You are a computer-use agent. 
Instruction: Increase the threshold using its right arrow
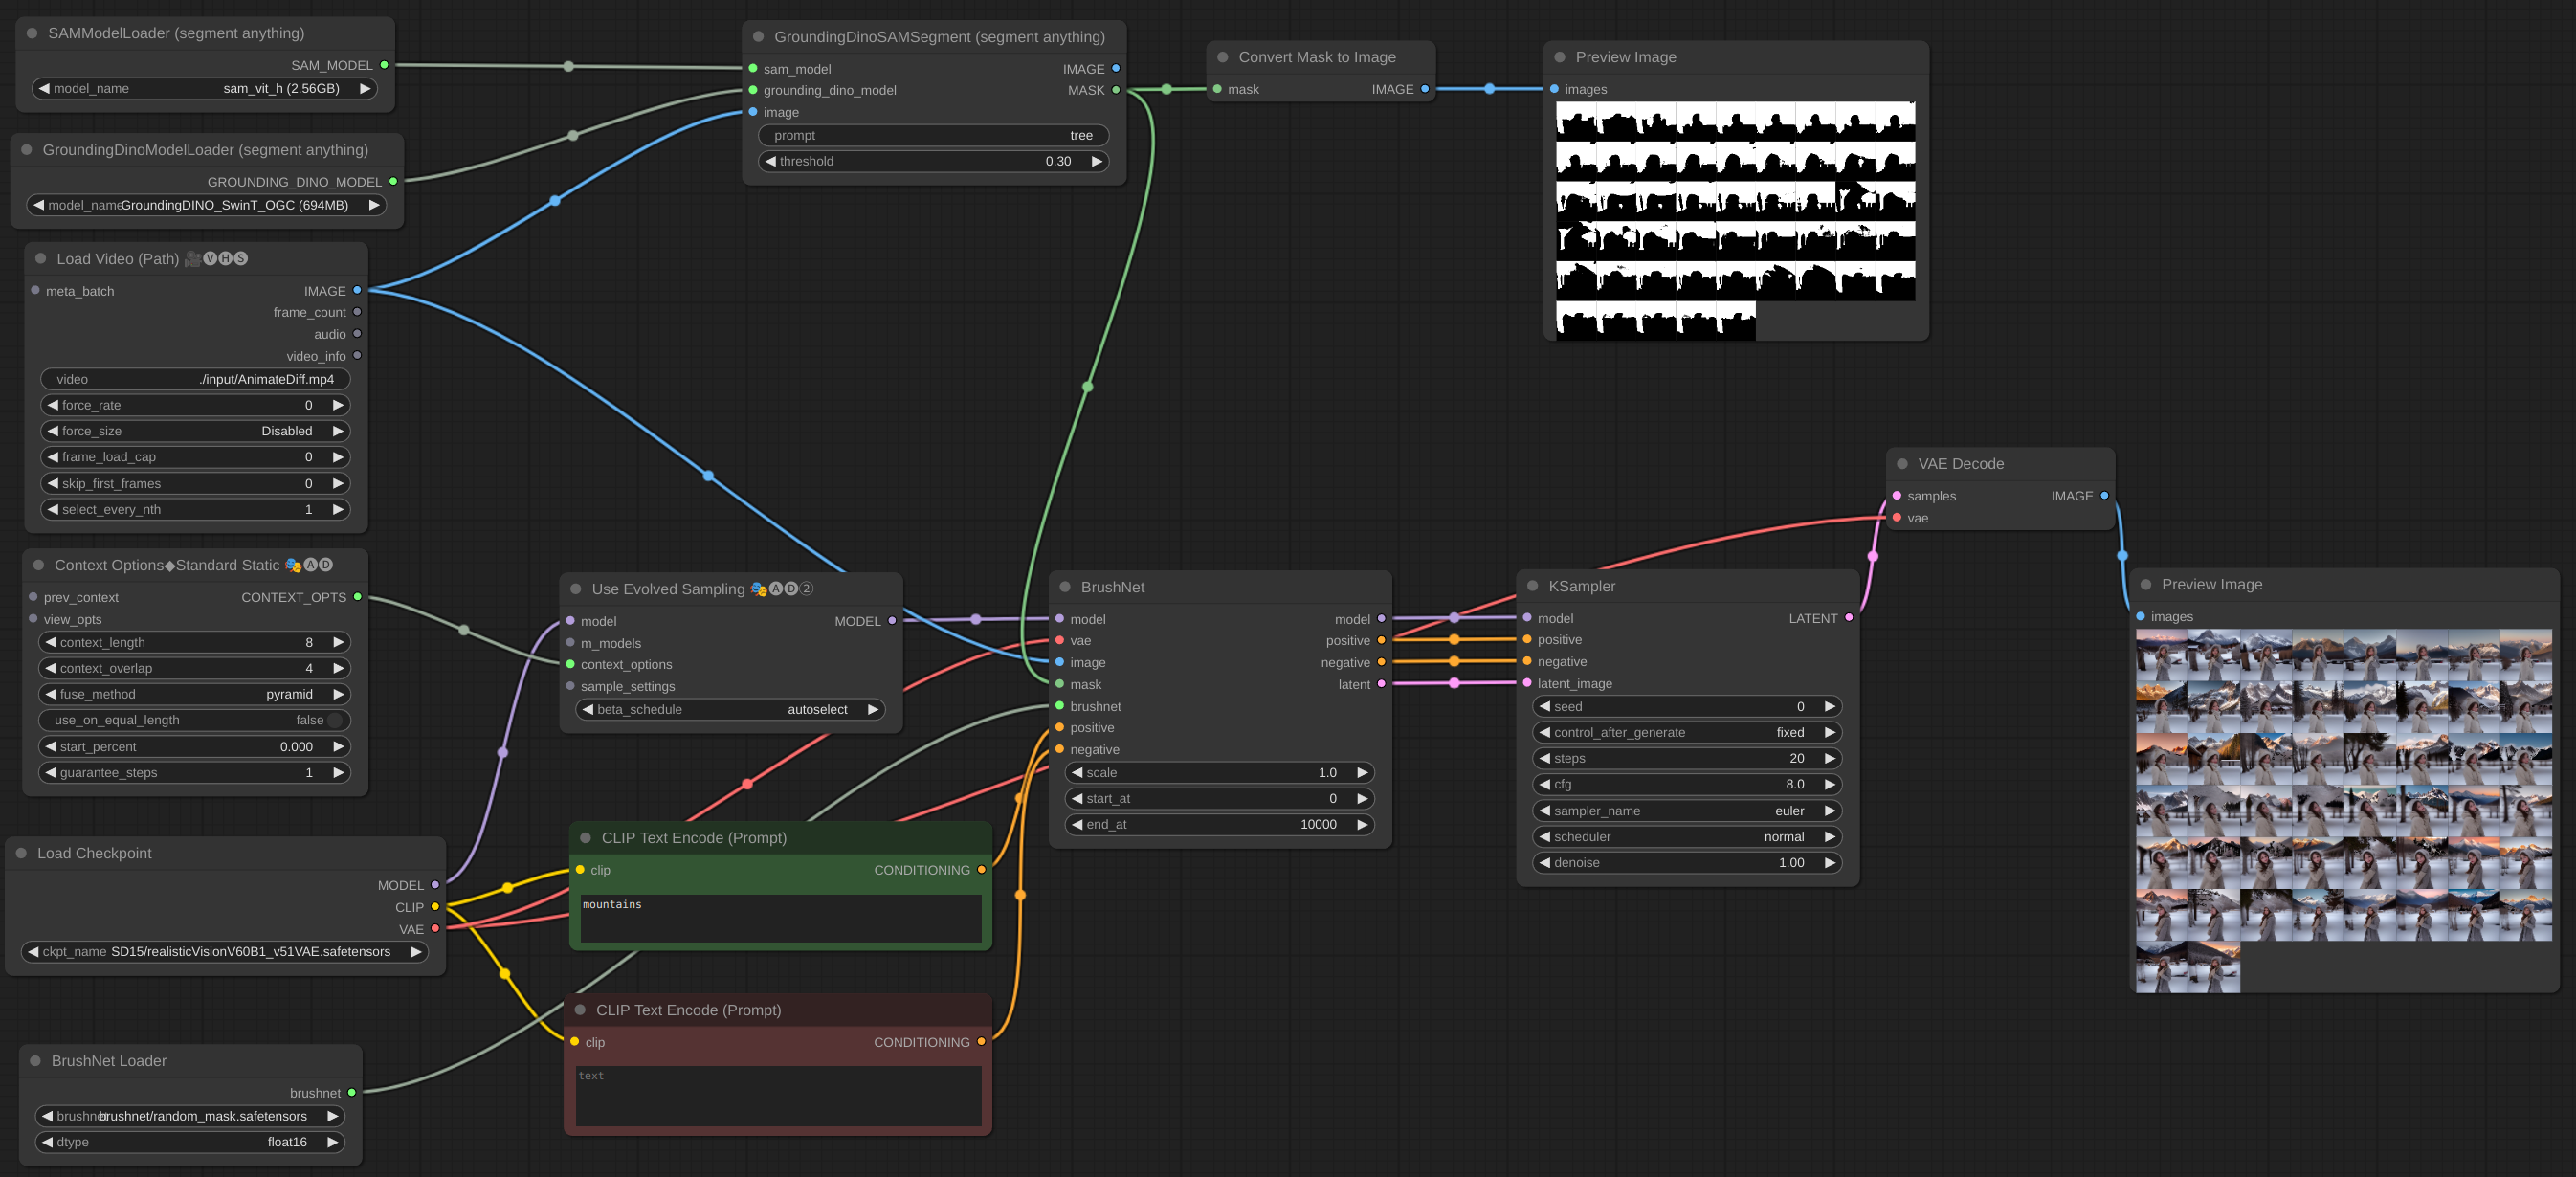[1097, 161]
